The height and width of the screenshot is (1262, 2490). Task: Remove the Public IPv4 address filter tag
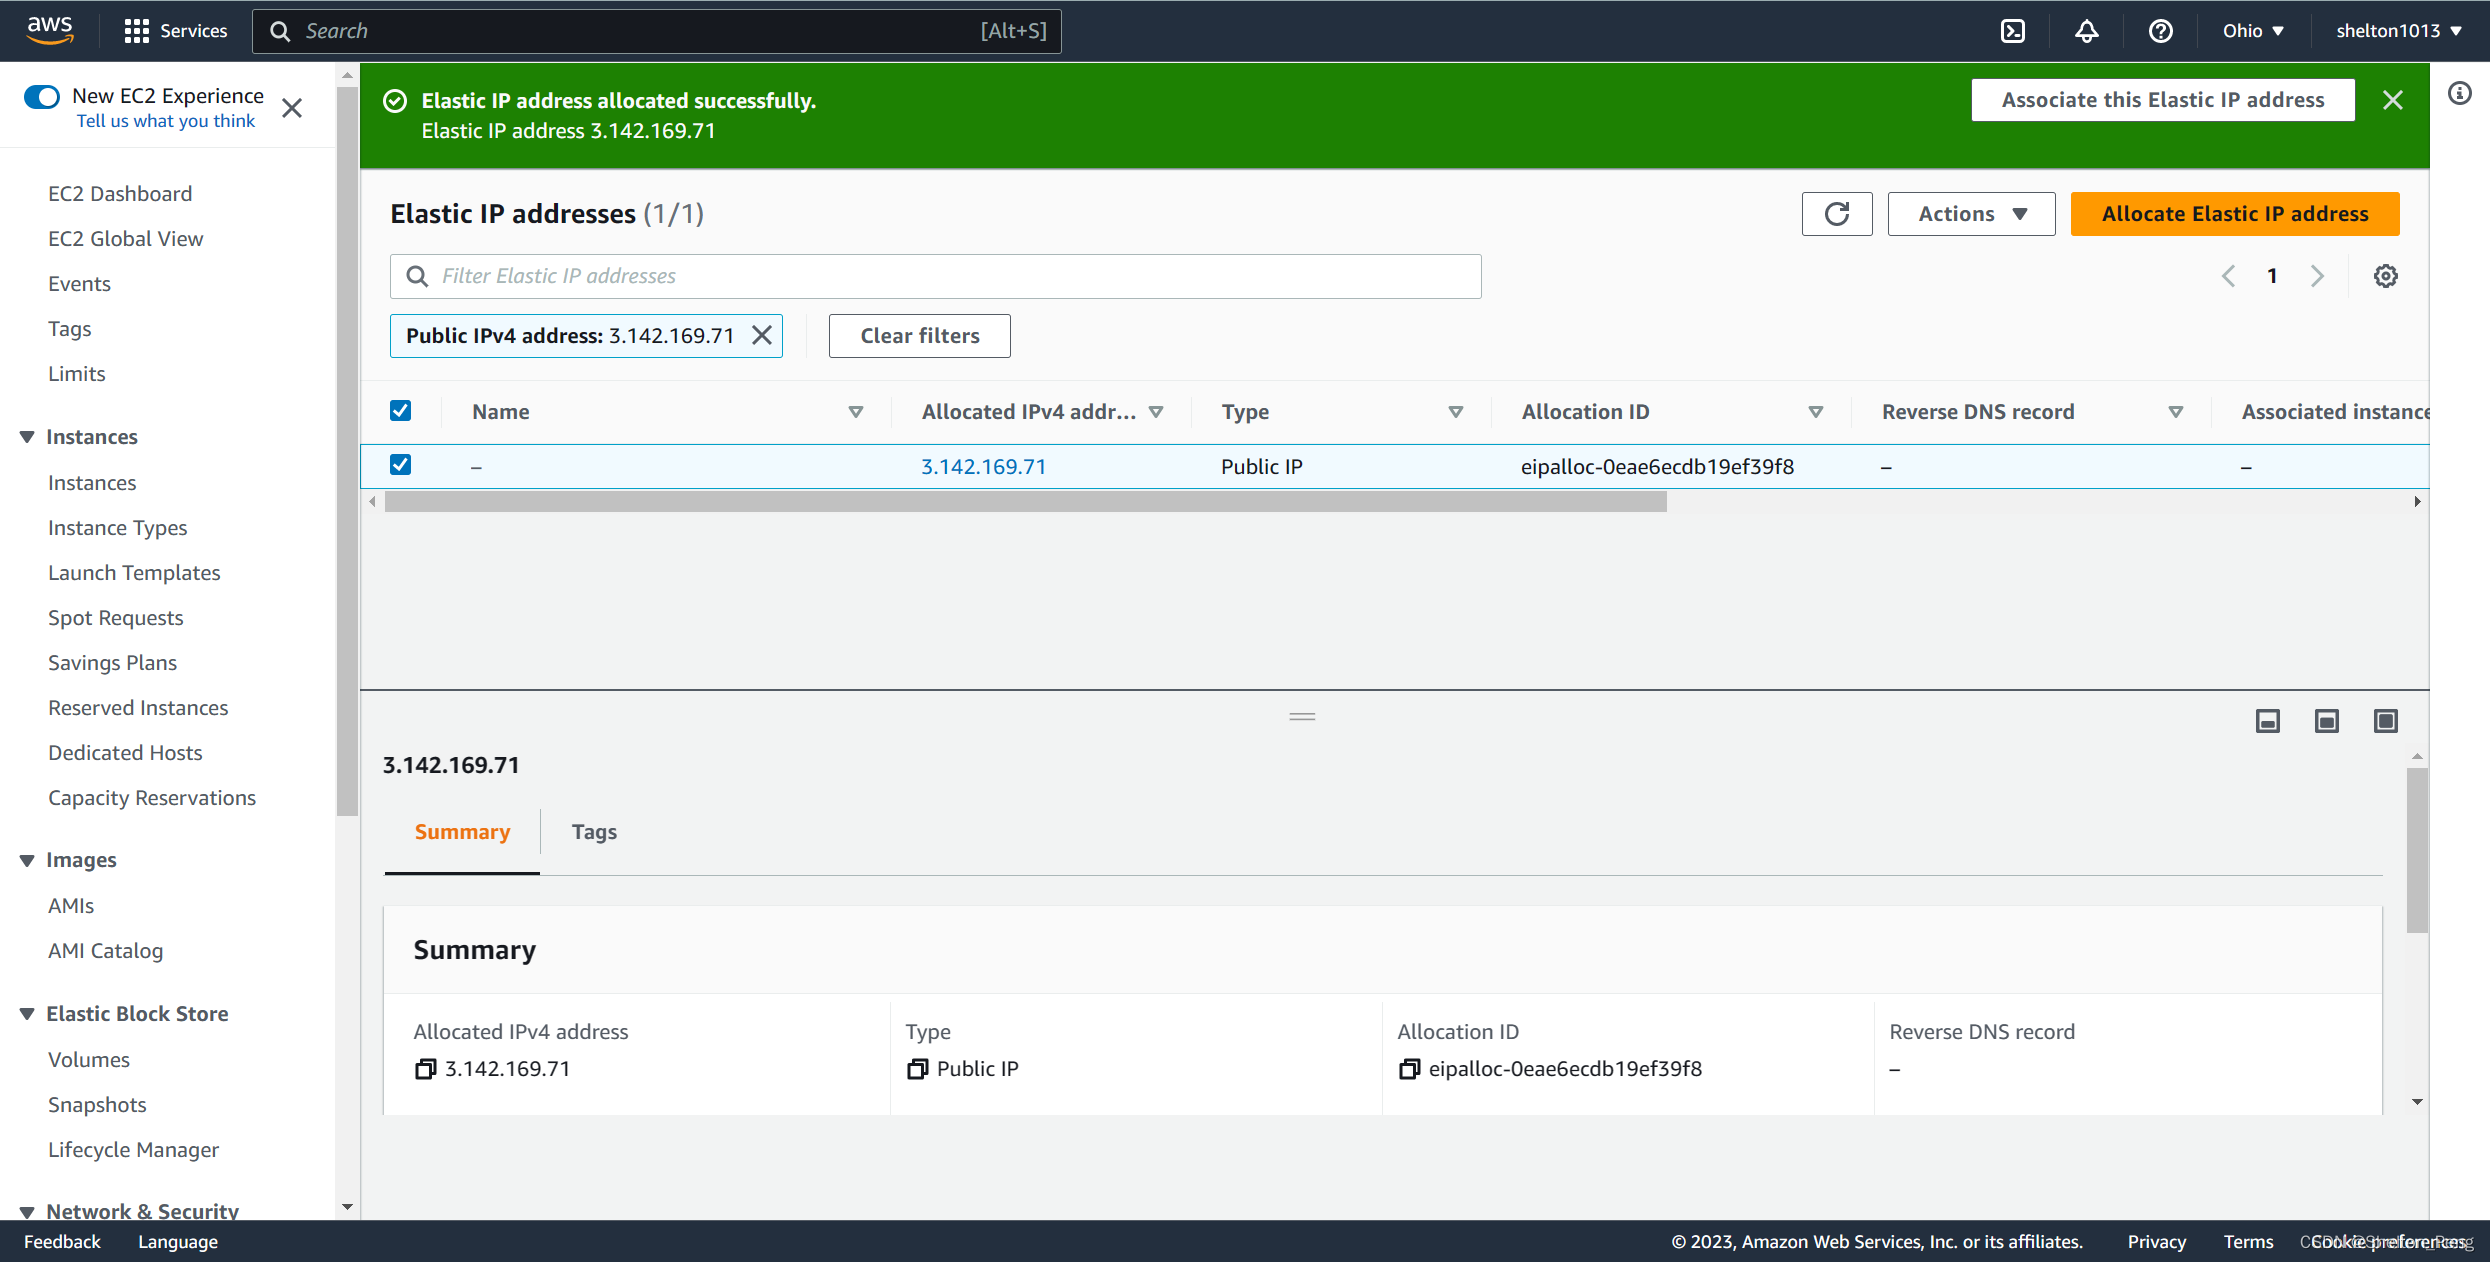pos(762,336)
